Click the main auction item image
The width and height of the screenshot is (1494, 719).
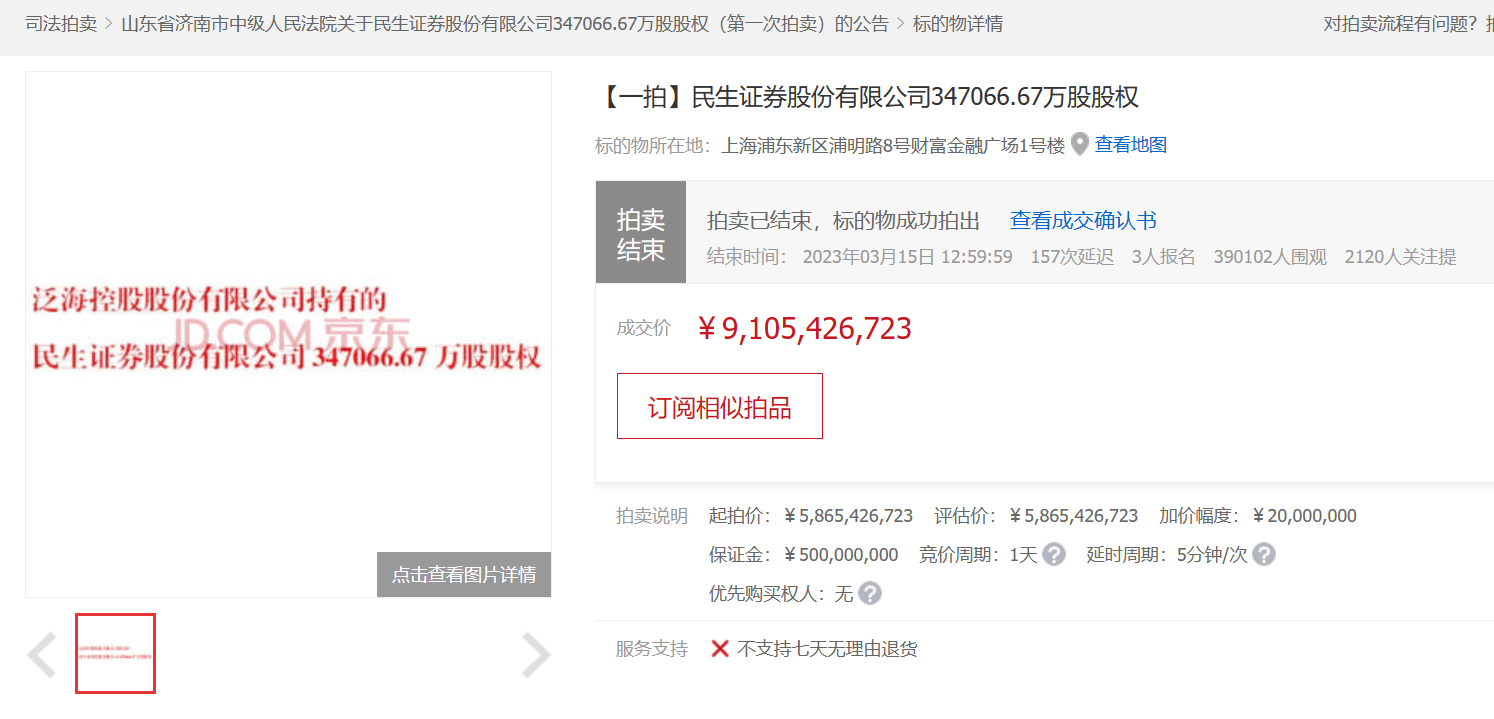tap(288, 334)
